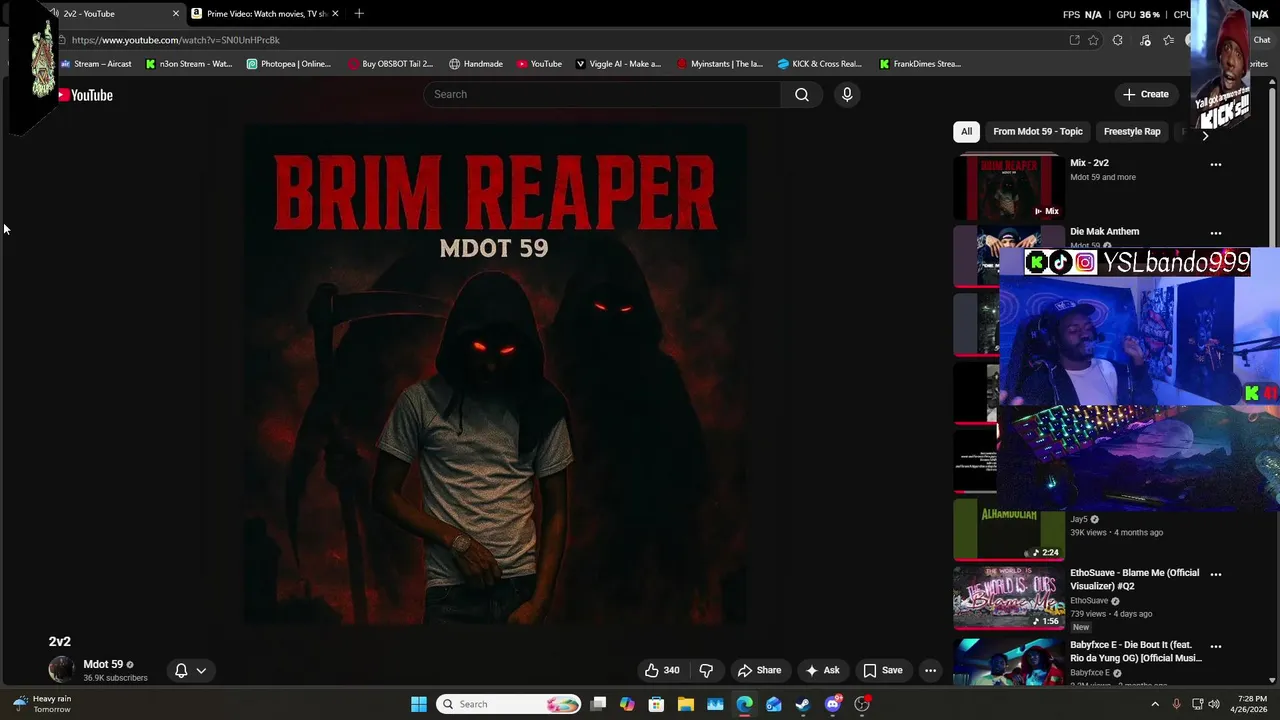Open the EthoSuave Blame Me thumbnail

pos(1008,598)
